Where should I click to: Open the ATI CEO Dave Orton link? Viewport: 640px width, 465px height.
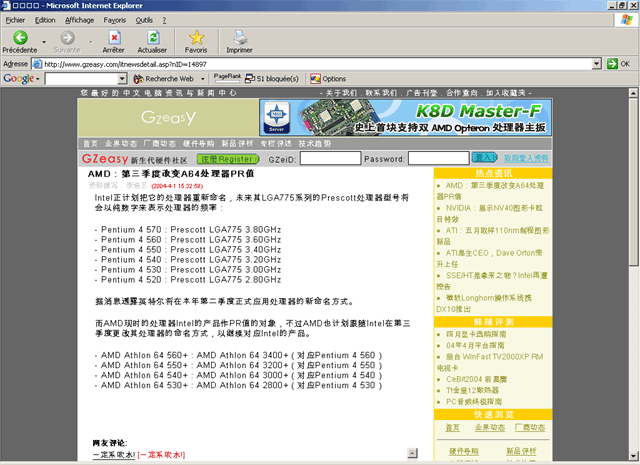[x=489, y=258]
